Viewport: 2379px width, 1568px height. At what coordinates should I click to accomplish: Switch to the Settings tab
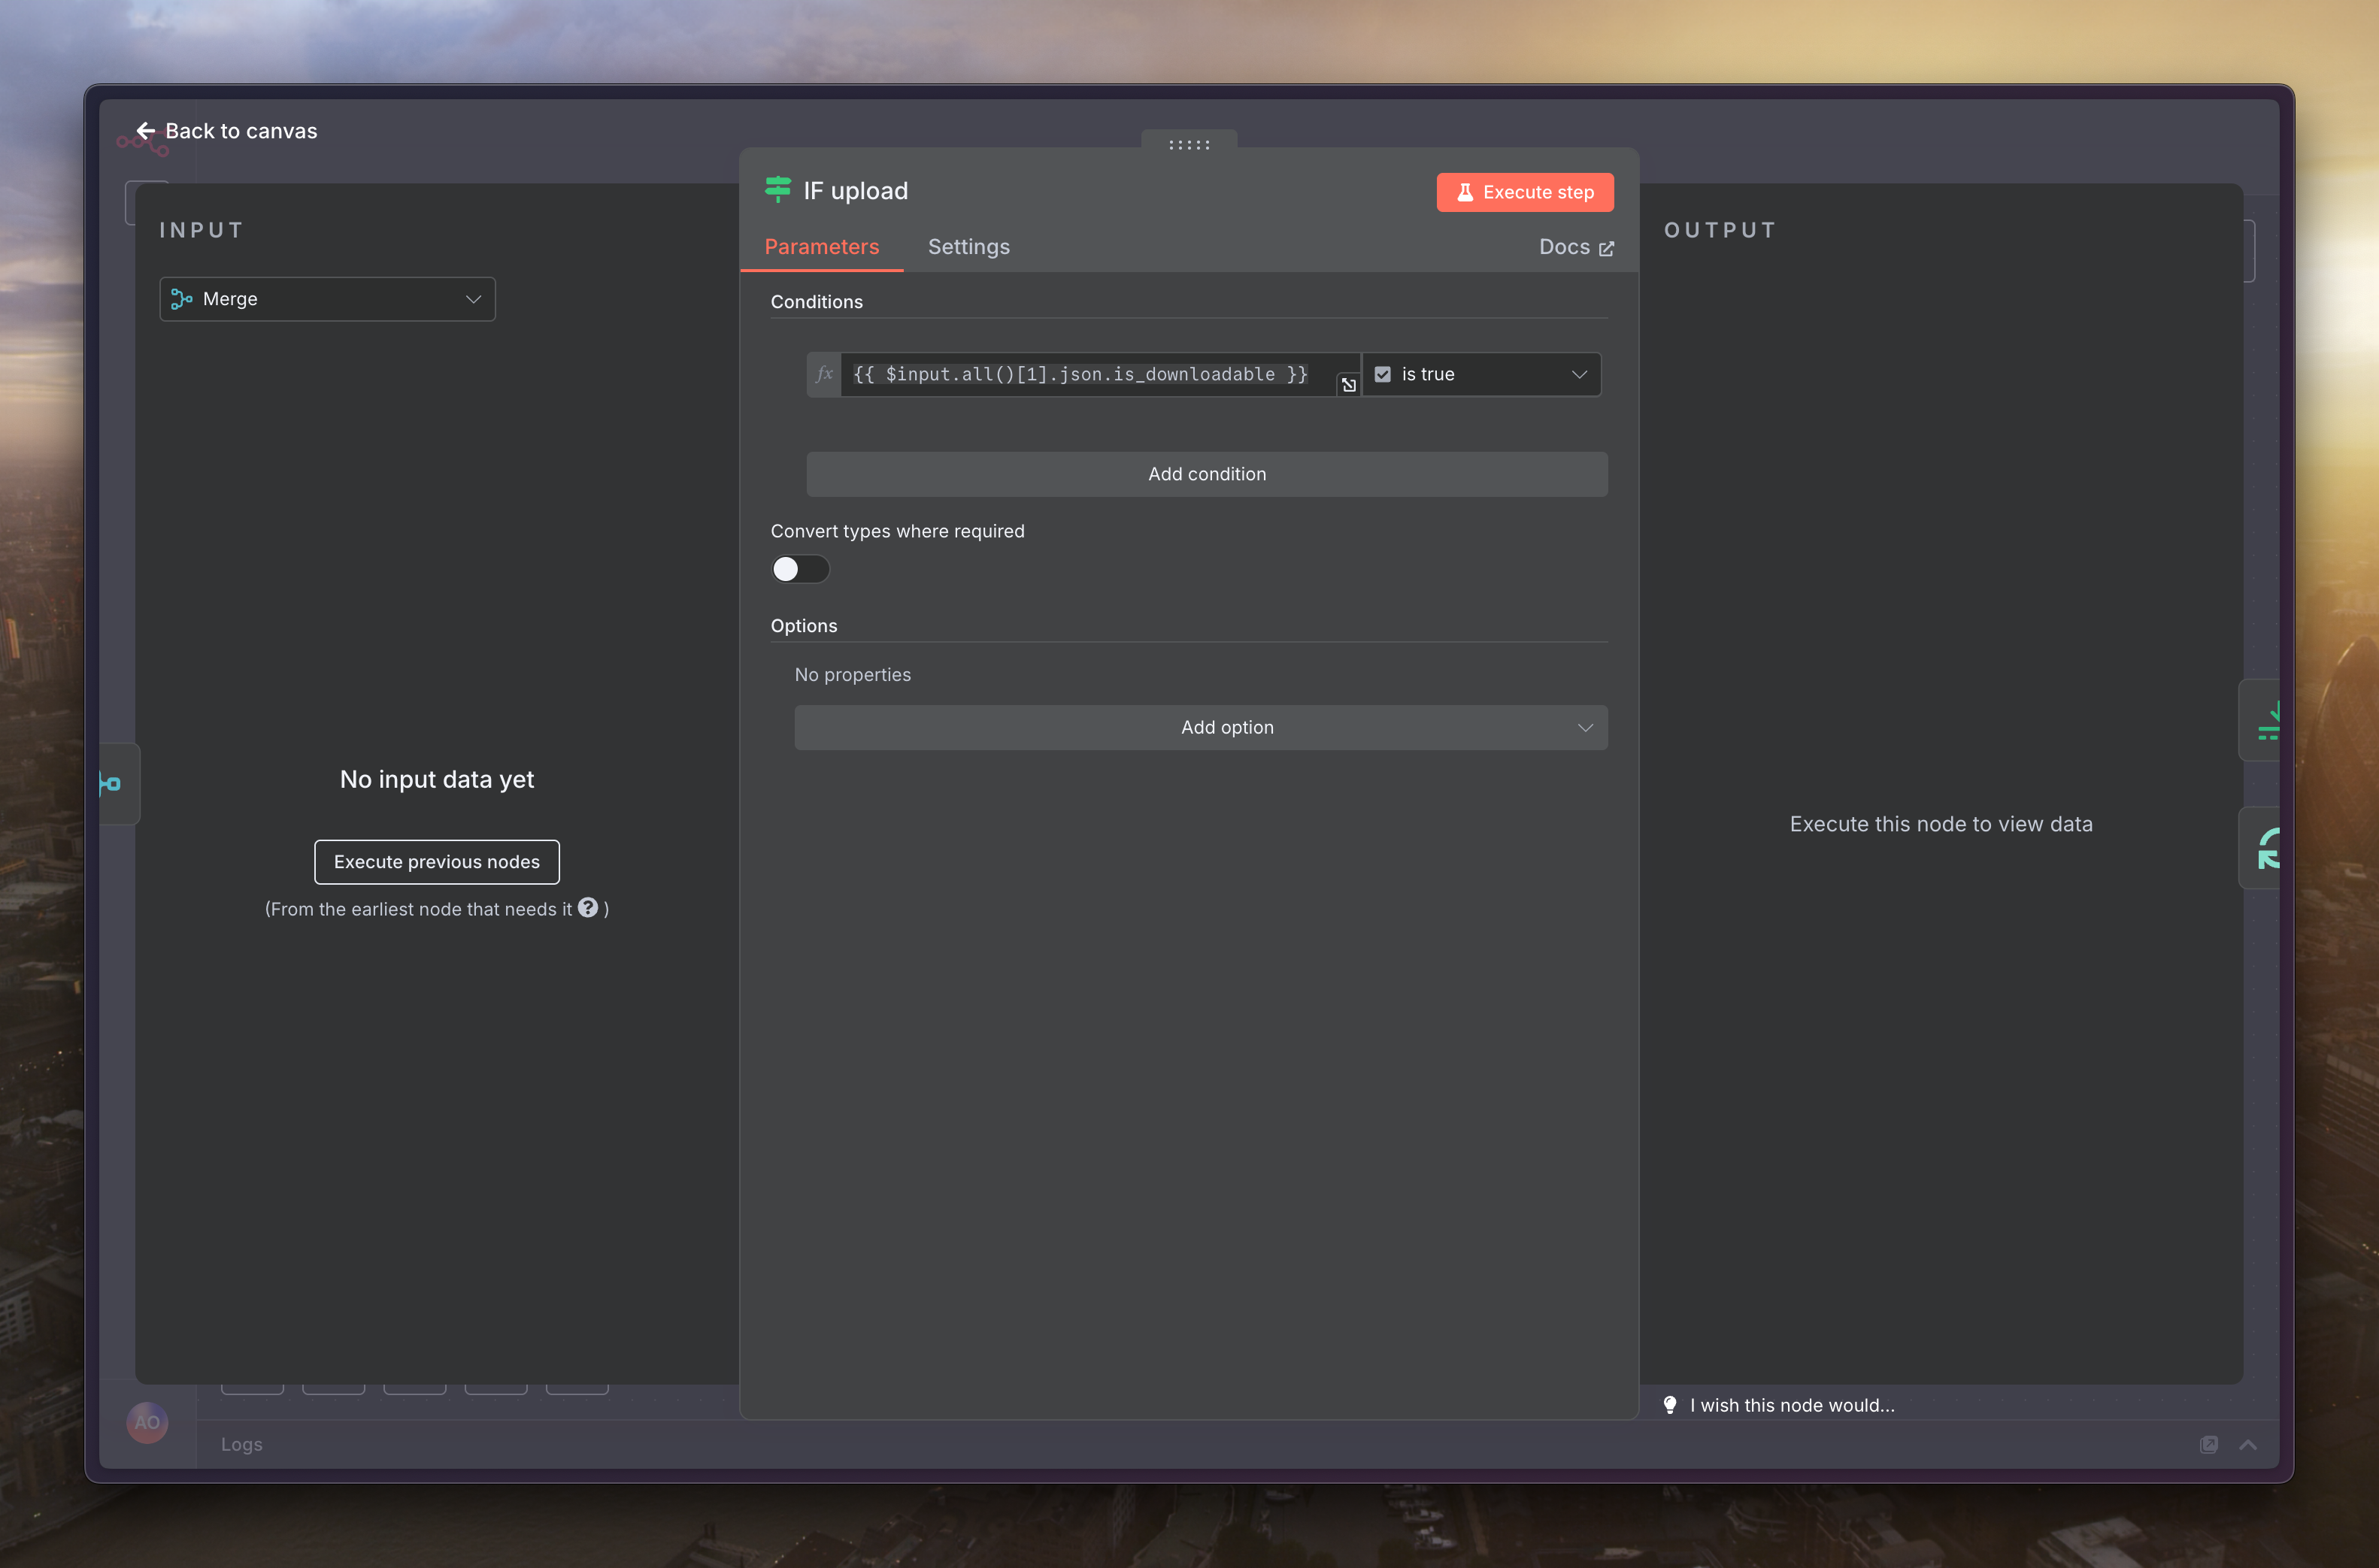click(968, 247)
